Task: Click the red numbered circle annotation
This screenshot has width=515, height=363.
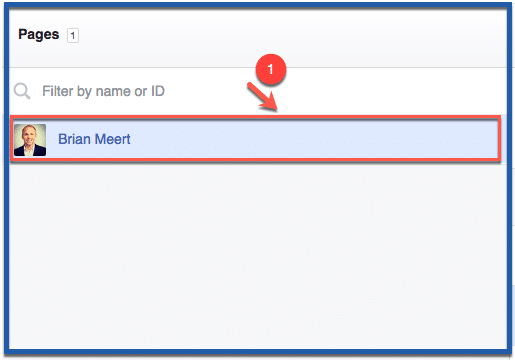Action: [x=271, y=69]
